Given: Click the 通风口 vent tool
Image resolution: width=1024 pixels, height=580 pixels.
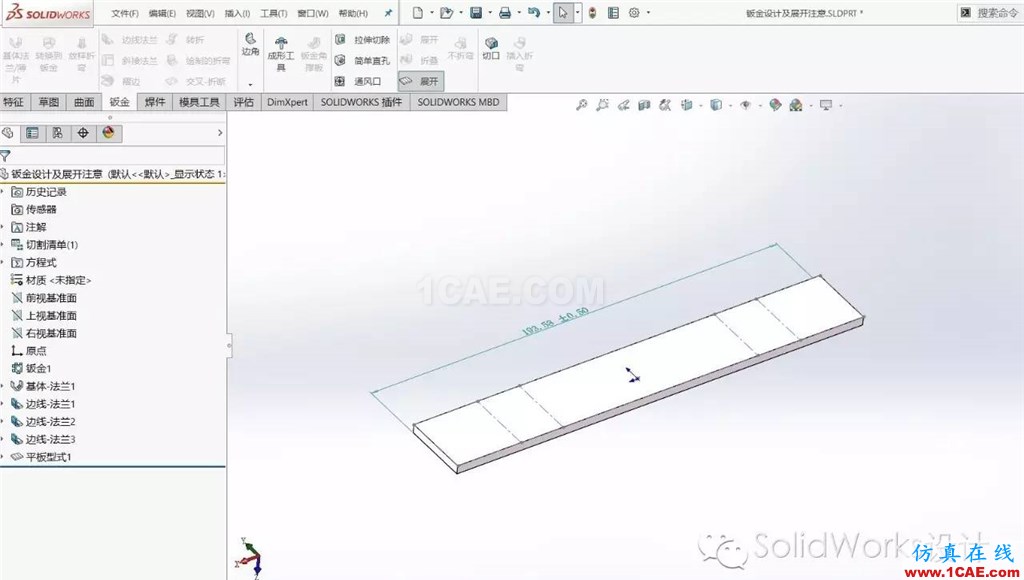Looking at the screenshot, I should (x=358, y=82).
